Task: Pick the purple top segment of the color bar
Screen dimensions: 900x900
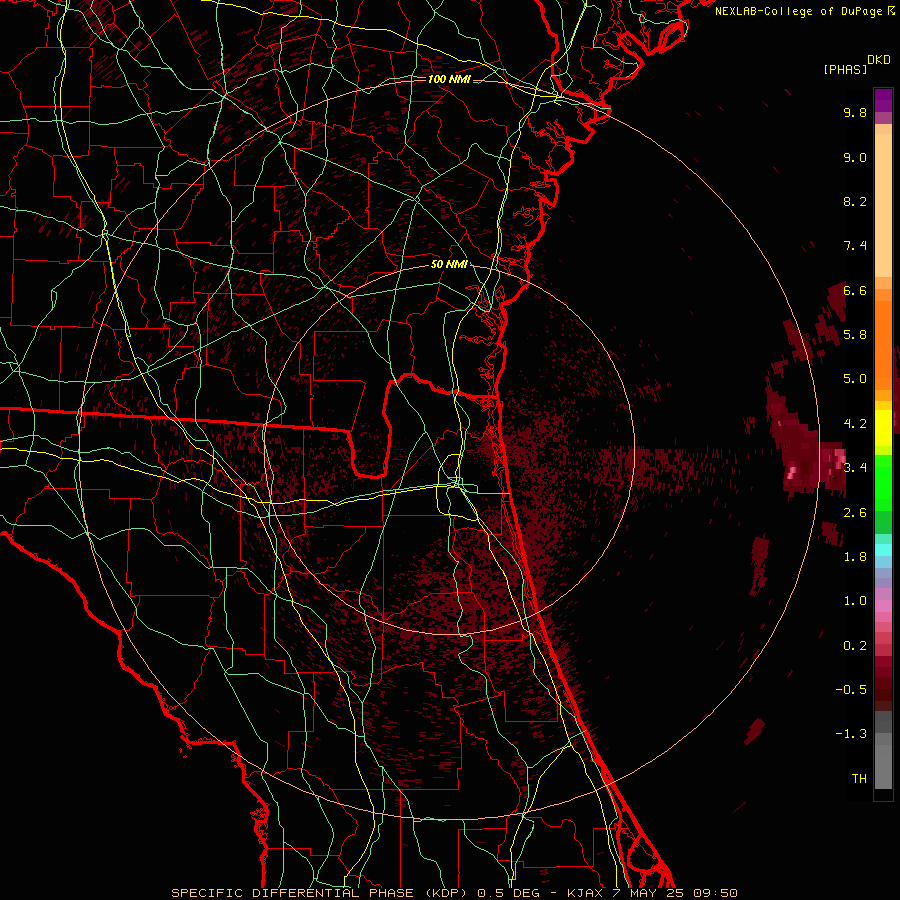Action: click(883, 100)
